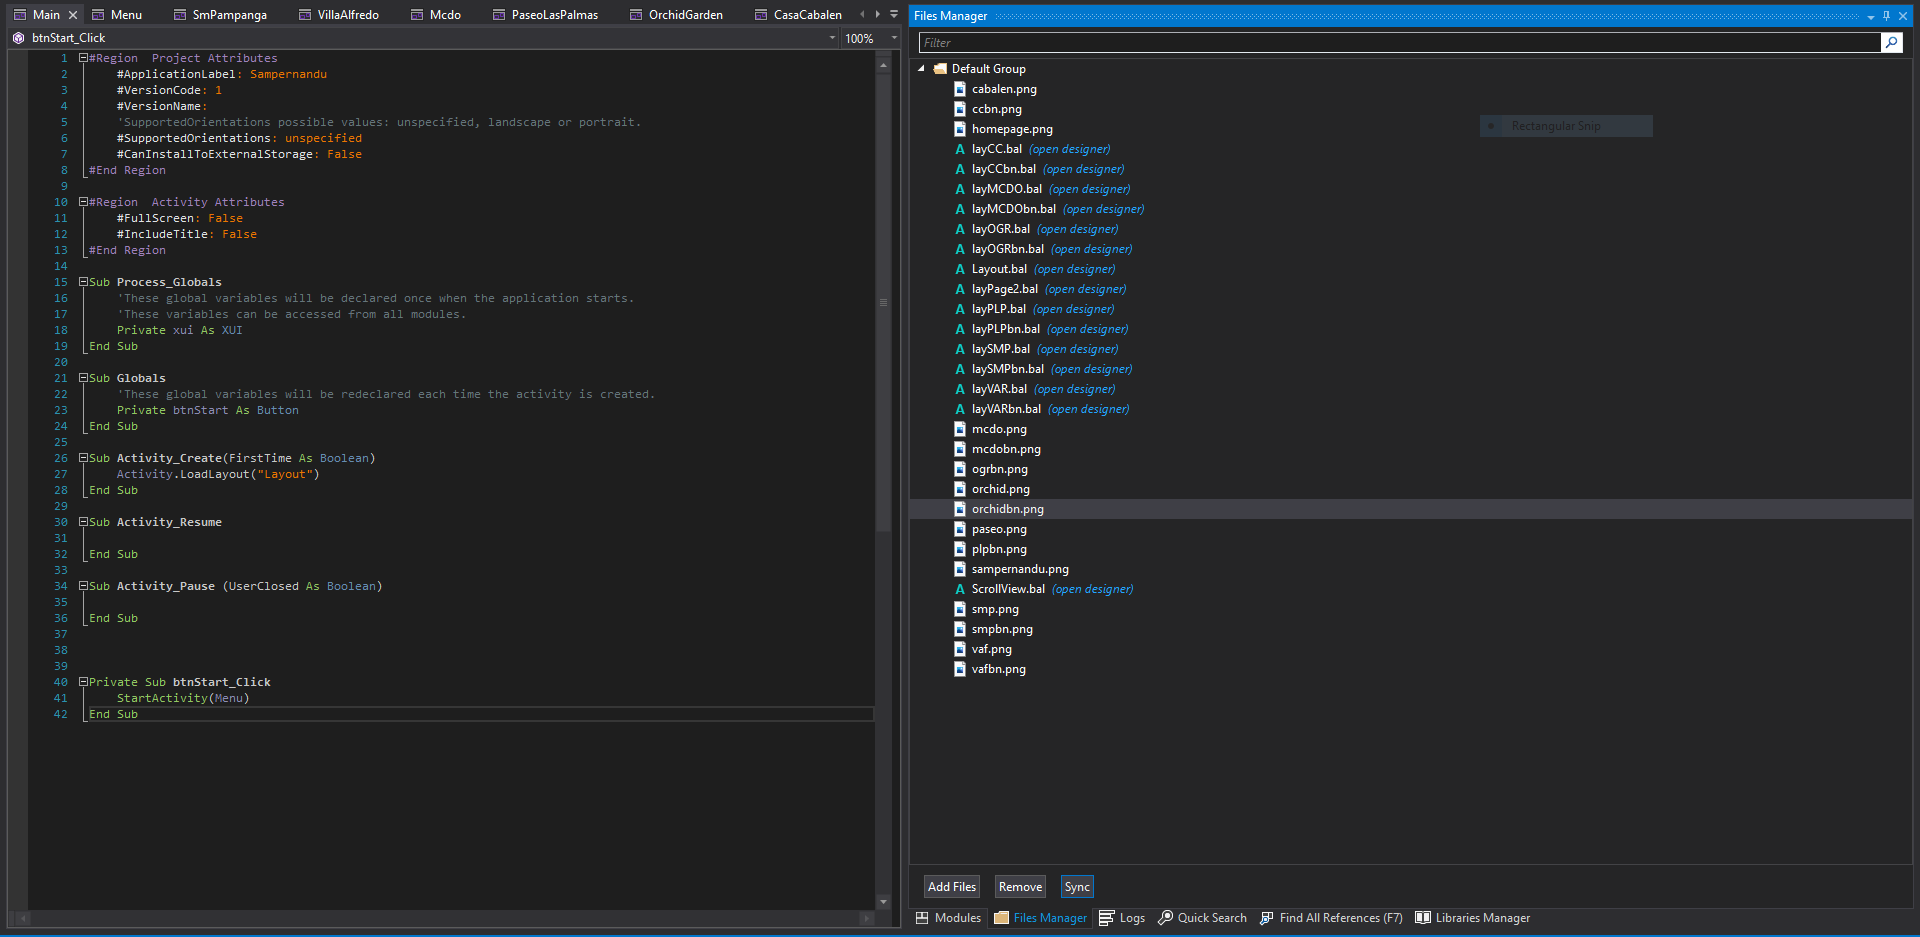Click the Modules panel icon
The height and width of the screenshot is (937, 1920).
(x=922, y=918)
